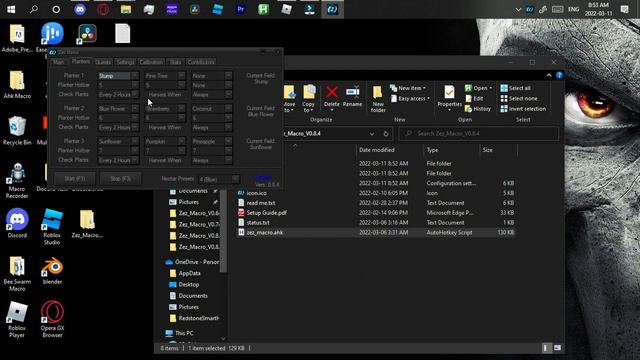Screen dimensions: 640x360
Task: Click History in the Explorer ribbon
Action: point(478,109)
